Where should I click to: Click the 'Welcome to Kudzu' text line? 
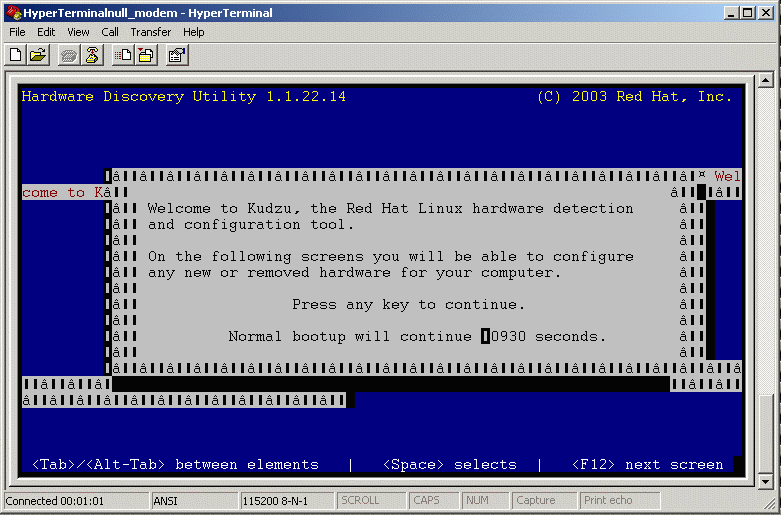[390, 208]
